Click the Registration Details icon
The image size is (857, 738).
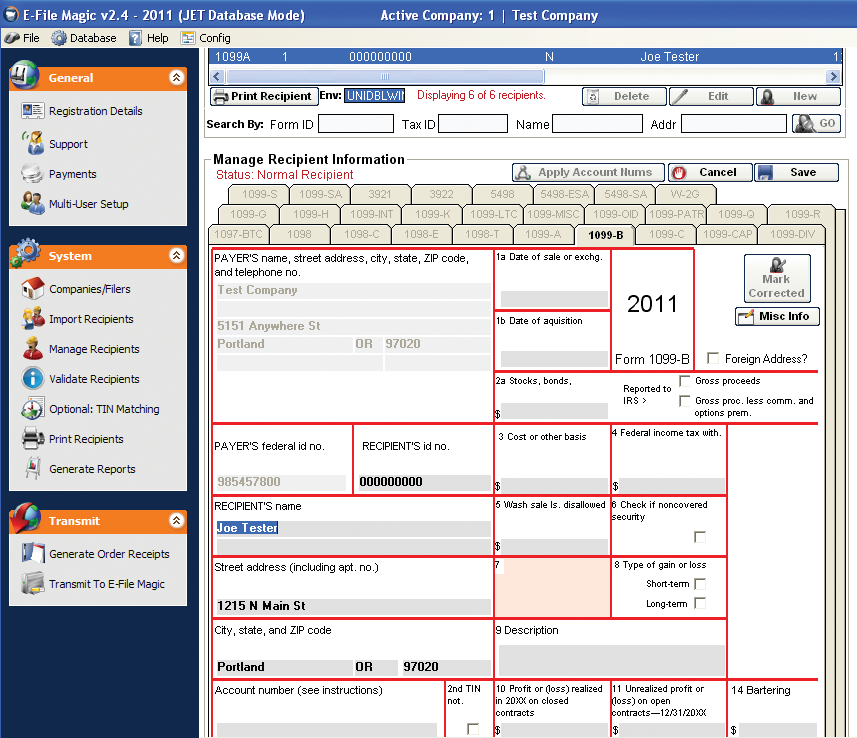[32, 111]
